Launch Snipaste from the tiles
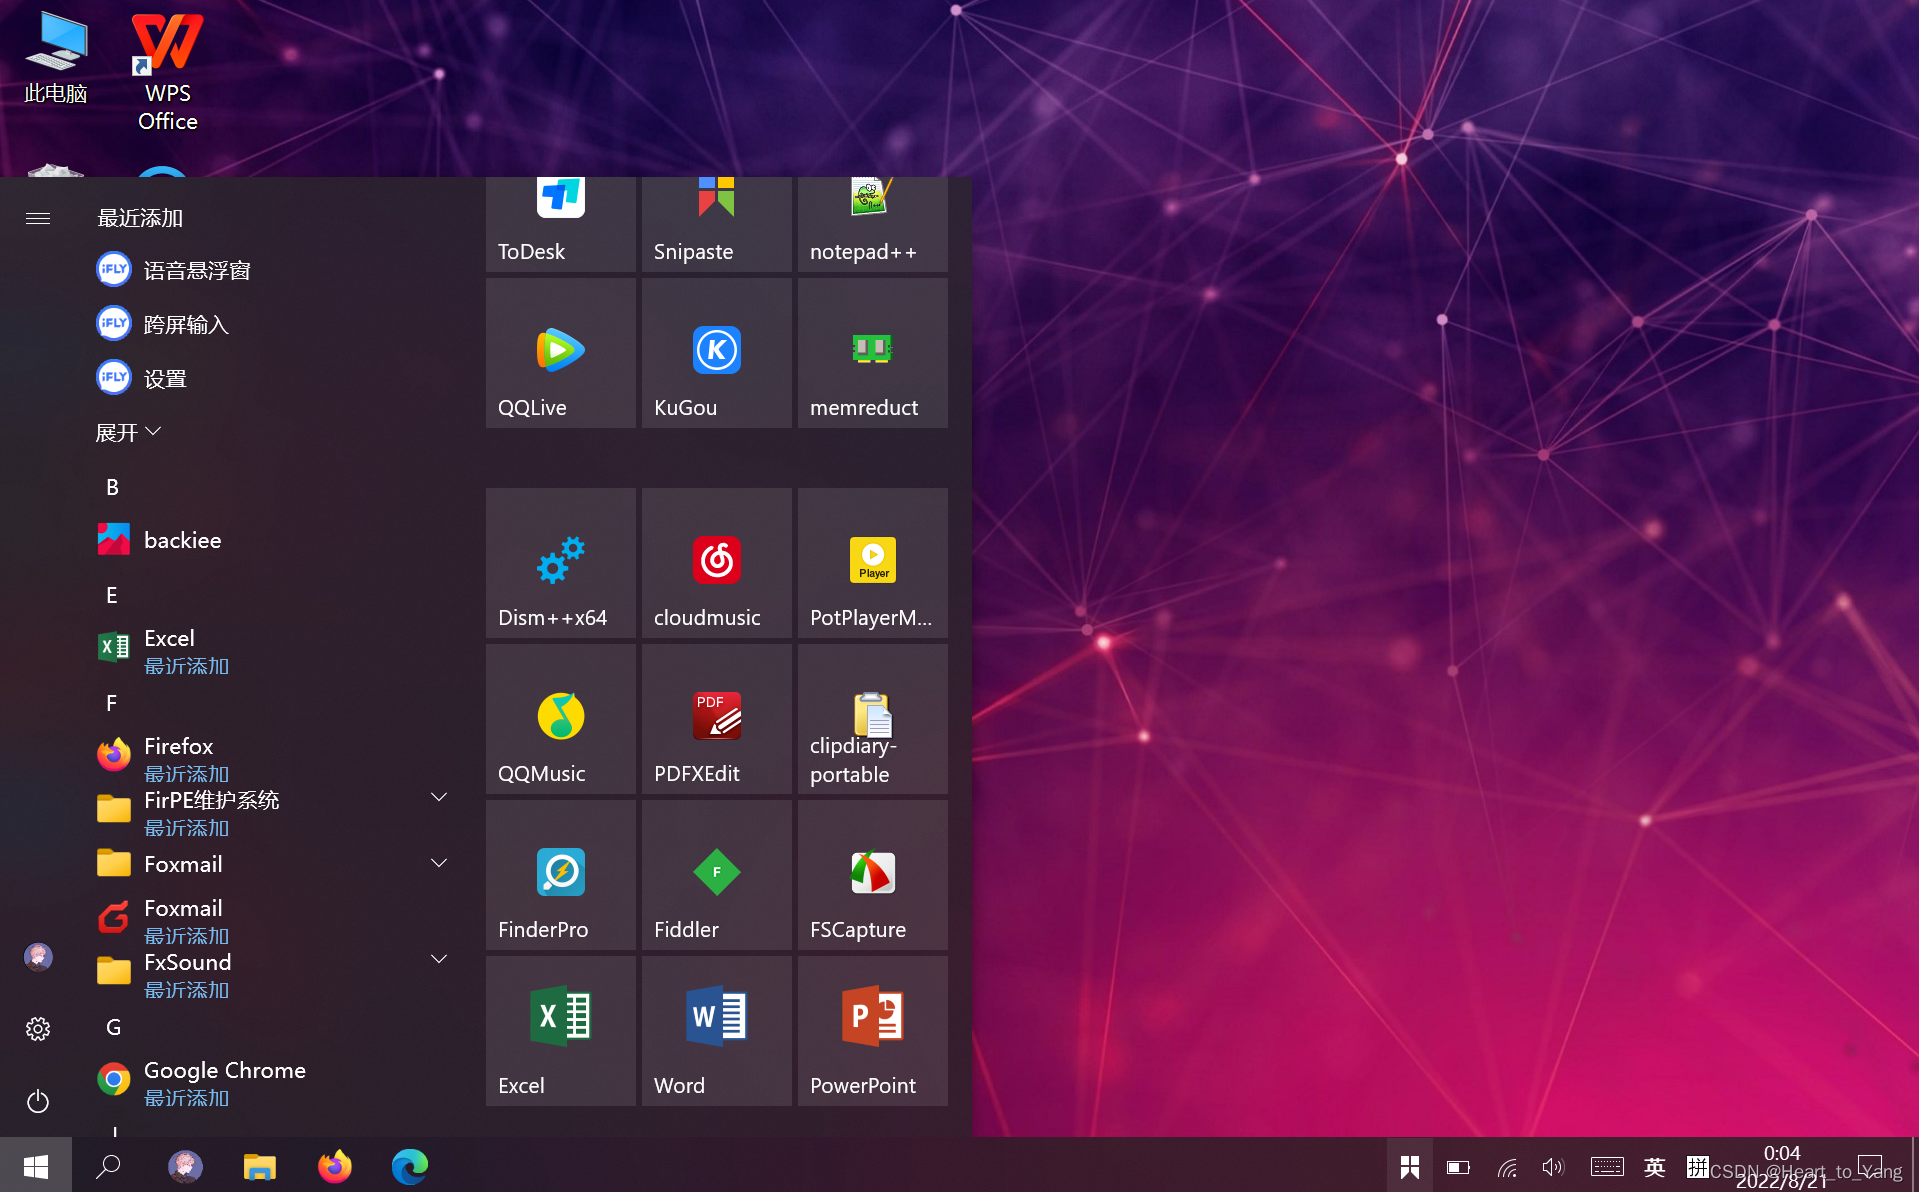This screenshot has height=1192, width=1919. pyautogui.click(x=716, y=224)
